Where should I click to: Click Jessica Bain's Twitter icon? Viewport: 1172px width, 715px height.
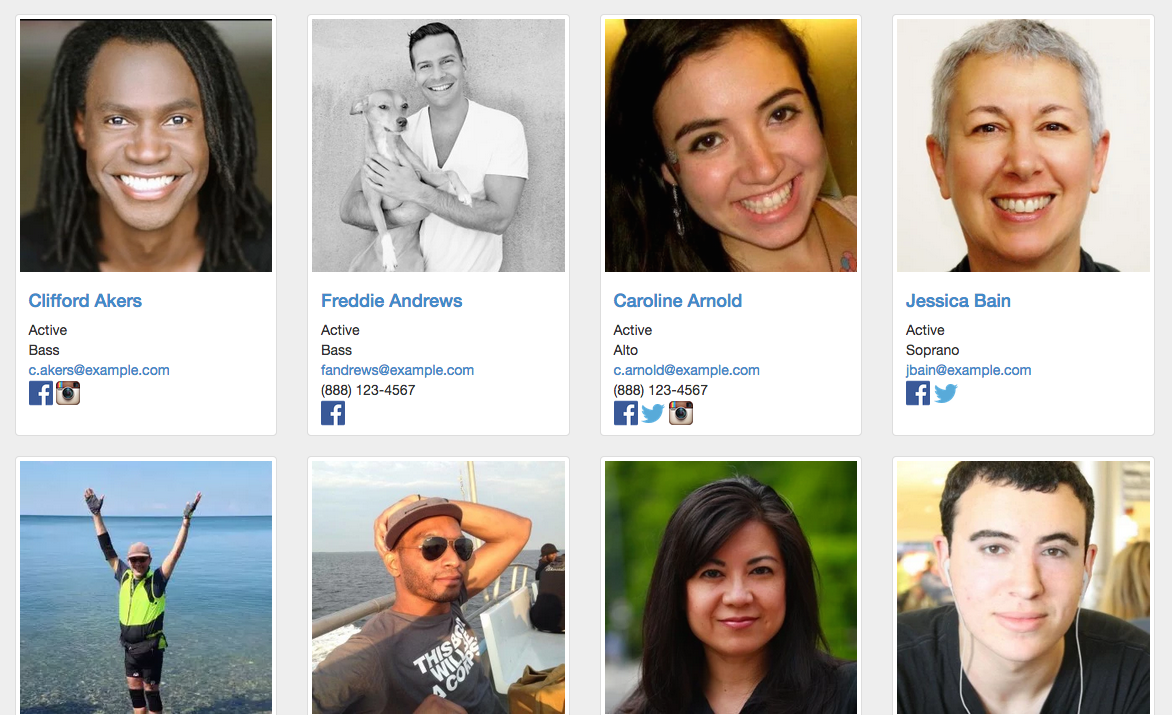[946, 393]
